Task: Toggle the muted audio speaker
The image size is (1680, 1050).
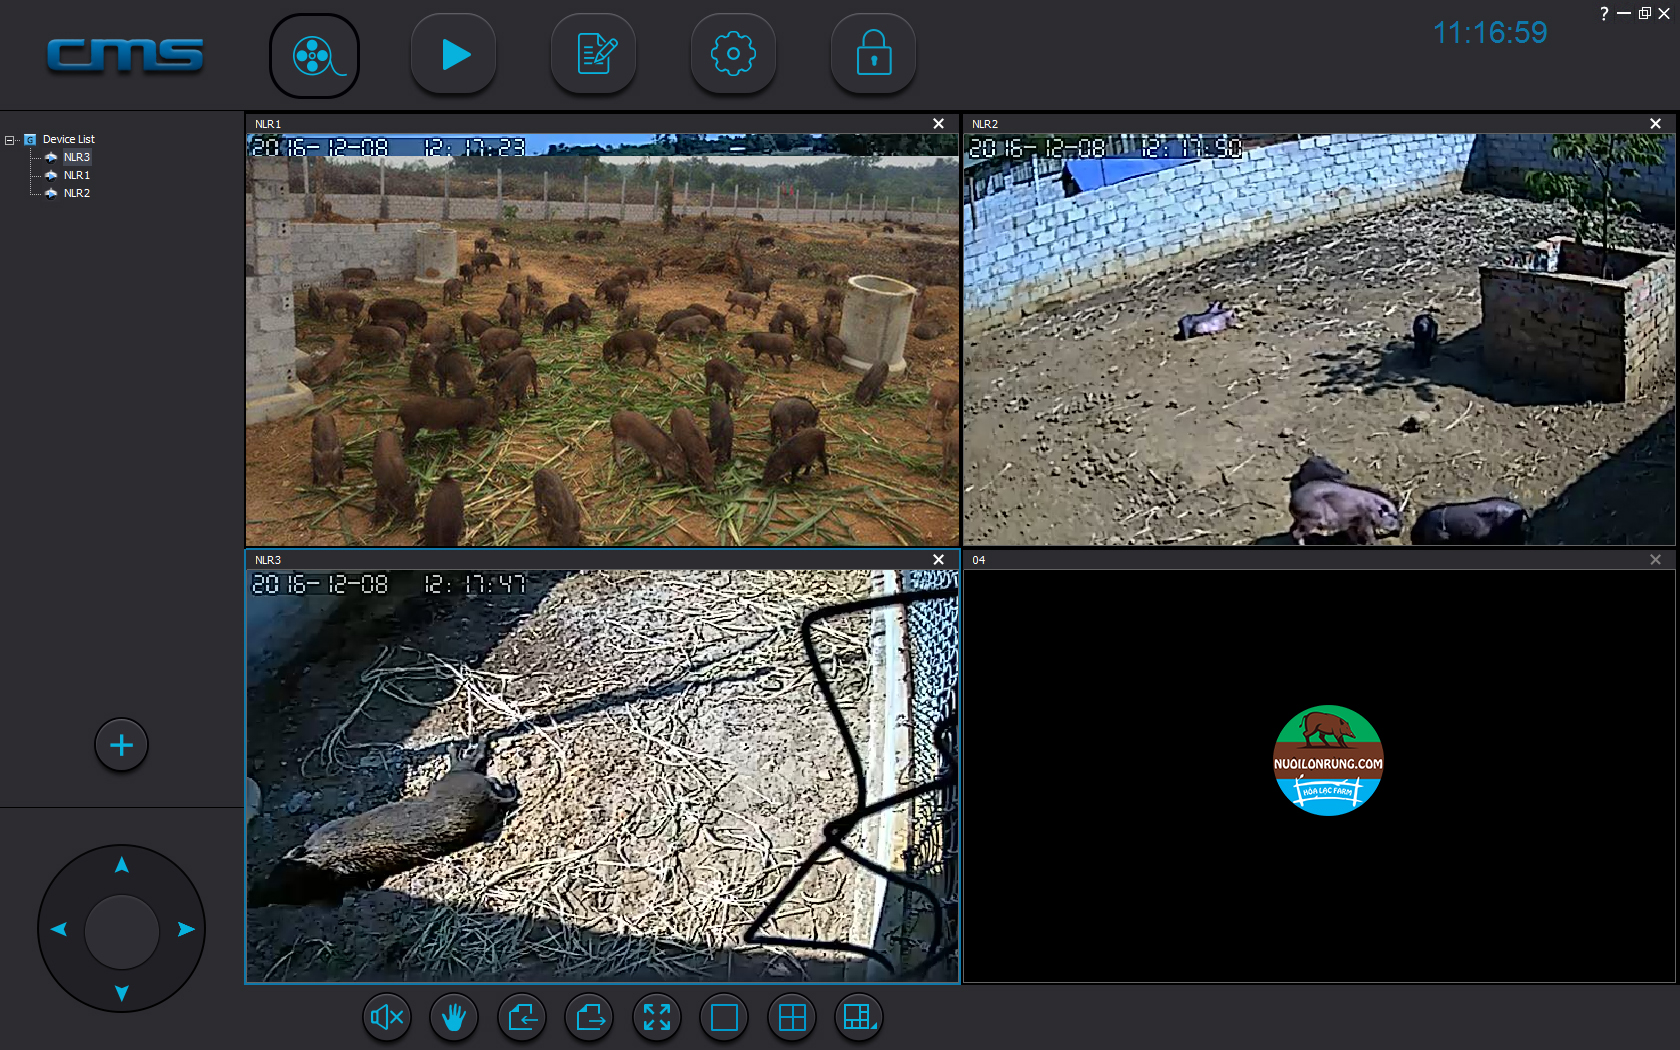Action: (386, 1018)
